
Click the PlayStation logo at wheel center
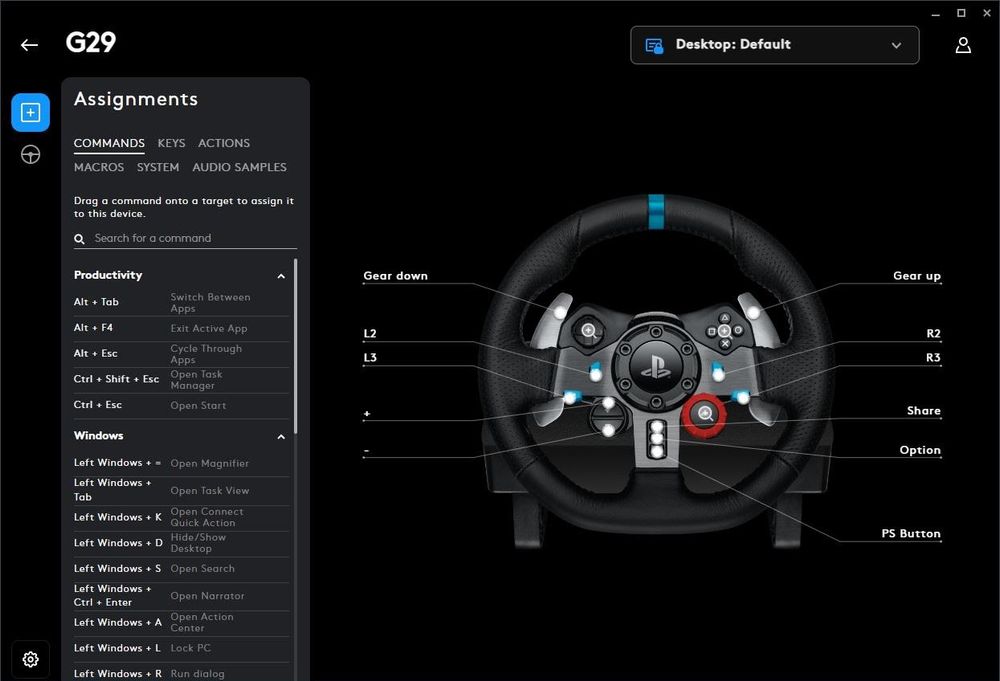coord(655,365)
